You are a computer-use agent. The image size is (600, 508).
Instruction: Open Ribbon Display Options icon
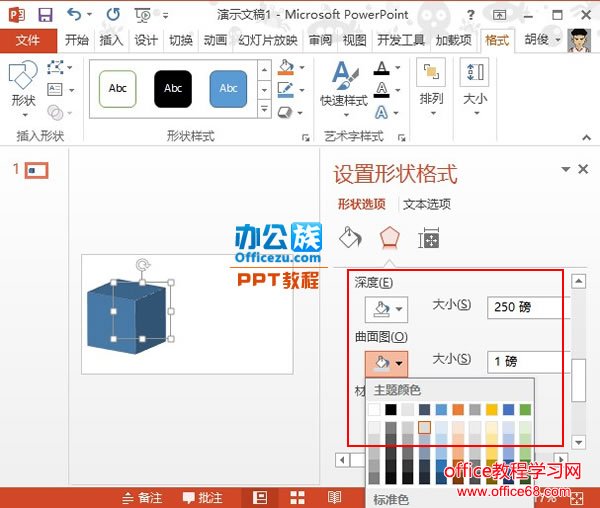click(x=499, y=15)
